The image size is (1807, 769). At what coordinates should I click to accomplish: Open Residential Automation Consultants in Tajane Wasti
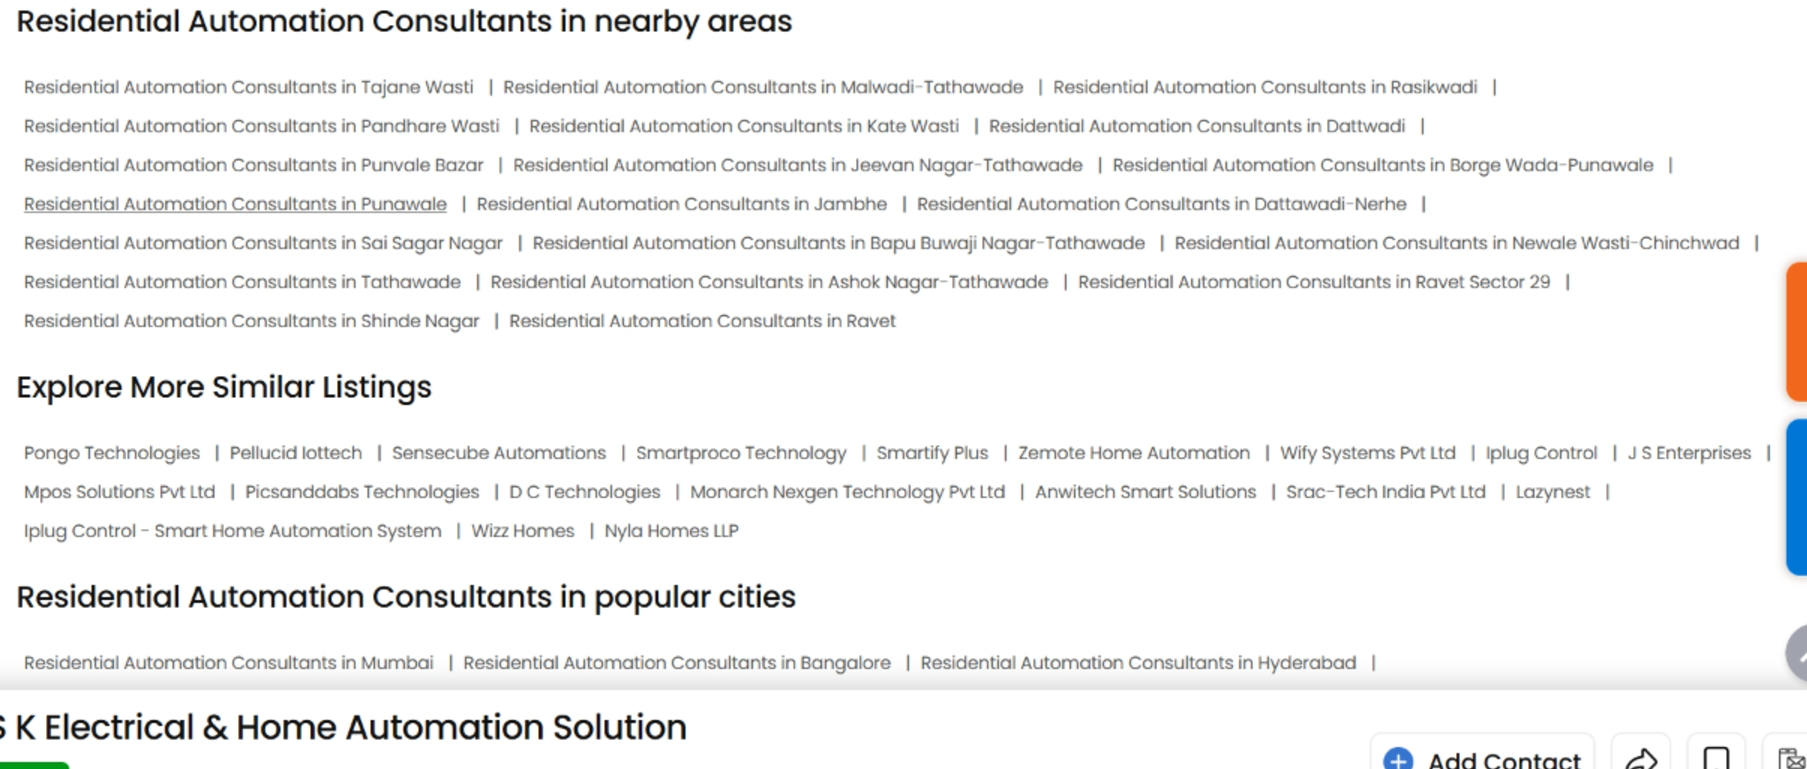248,87
